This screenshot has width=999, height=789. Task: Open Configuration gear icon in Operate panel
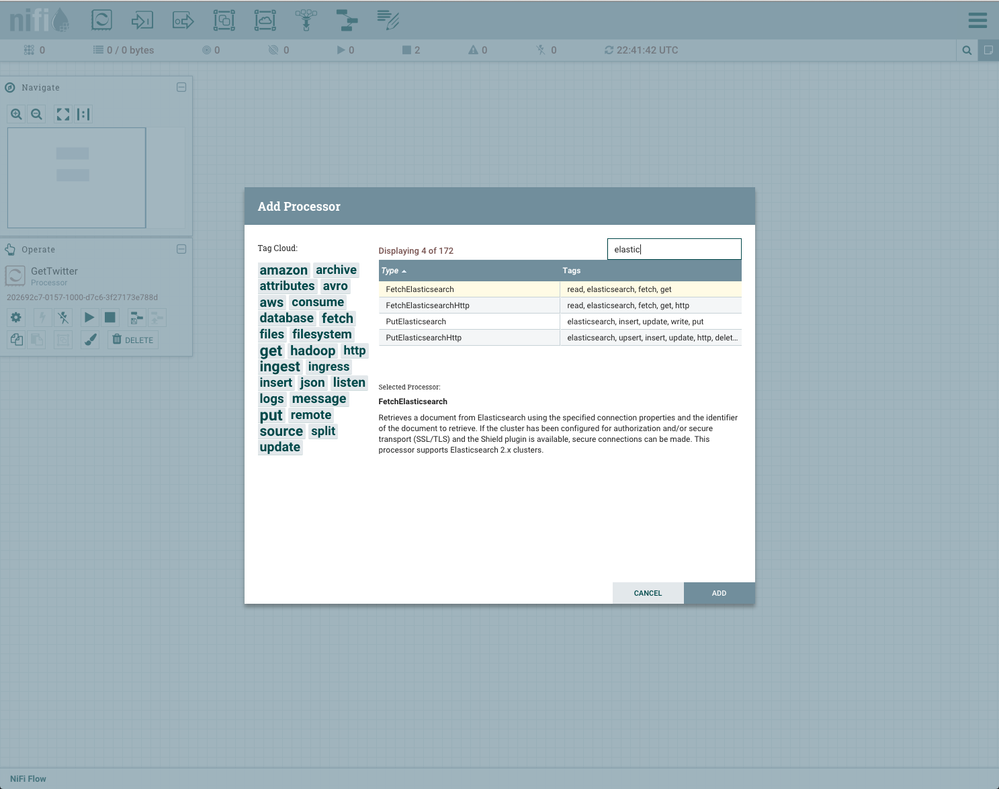(16, 317)
